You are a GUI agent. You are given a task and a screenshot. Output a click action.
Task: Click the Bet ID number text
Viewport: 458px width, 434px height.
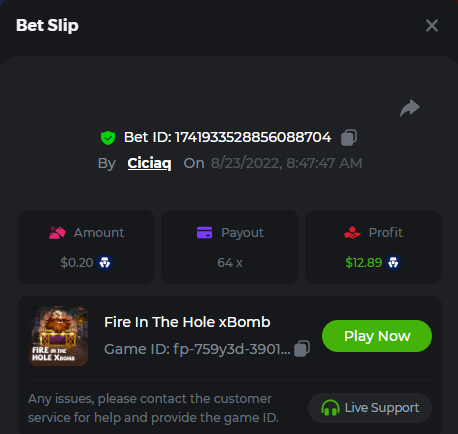point(253,137)
